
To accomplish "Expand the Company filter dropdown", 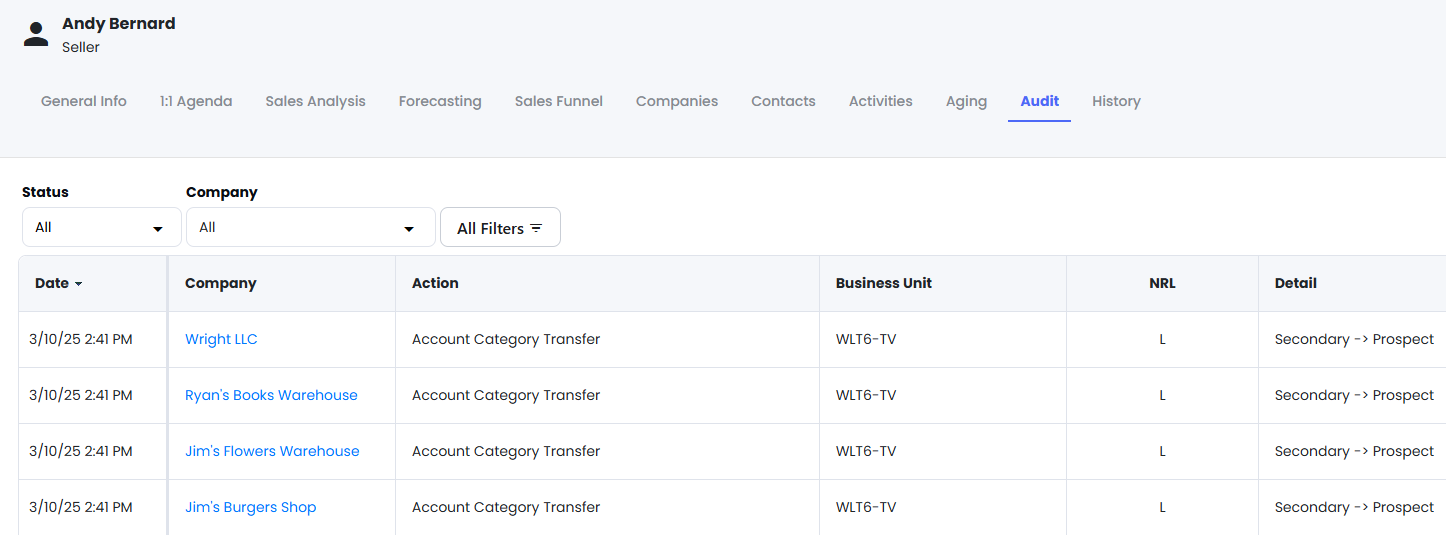I will (311, 227).
